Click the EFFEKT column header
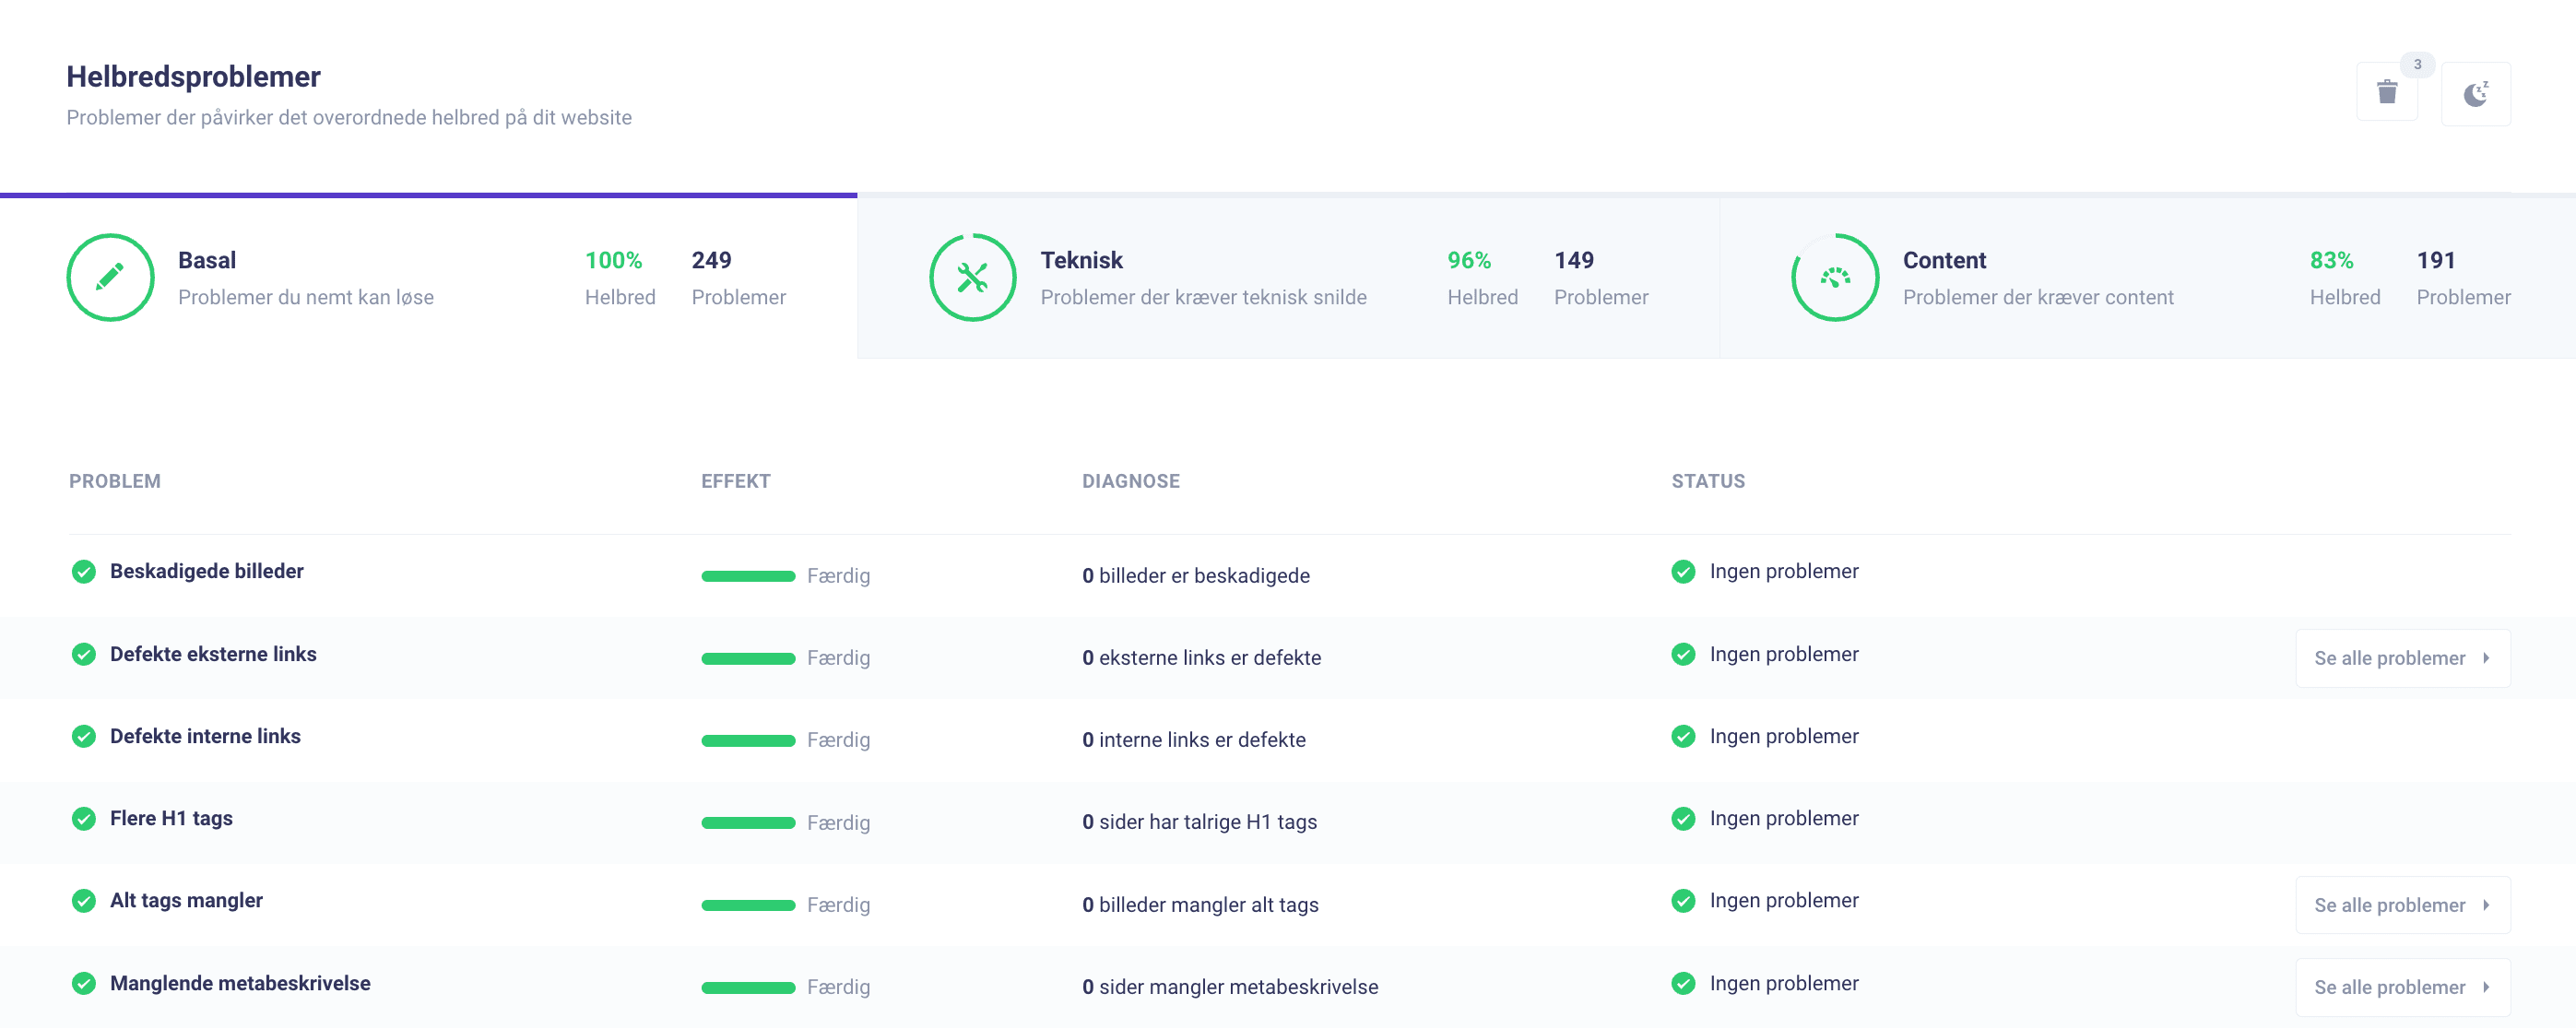This screenshot has width=2576, height=1029. pyautogui.click(x=736, y=481)
